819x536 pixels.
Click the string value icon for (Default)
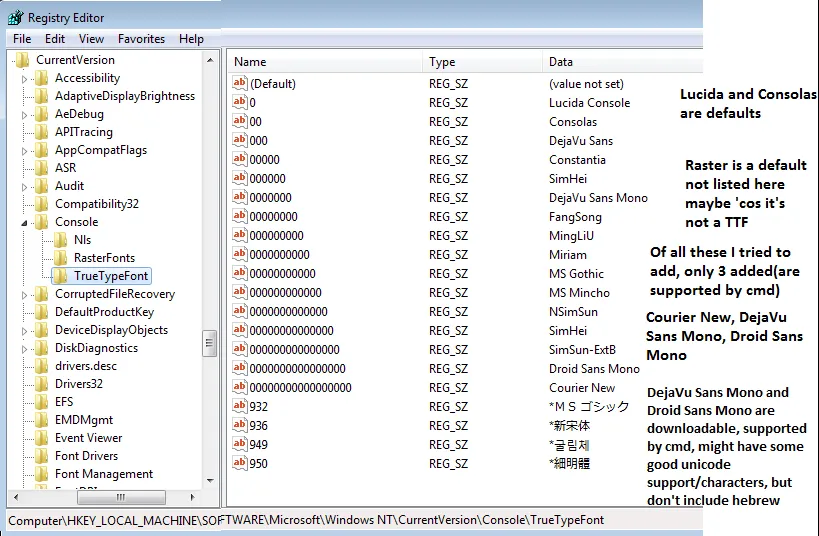[240, 83]
